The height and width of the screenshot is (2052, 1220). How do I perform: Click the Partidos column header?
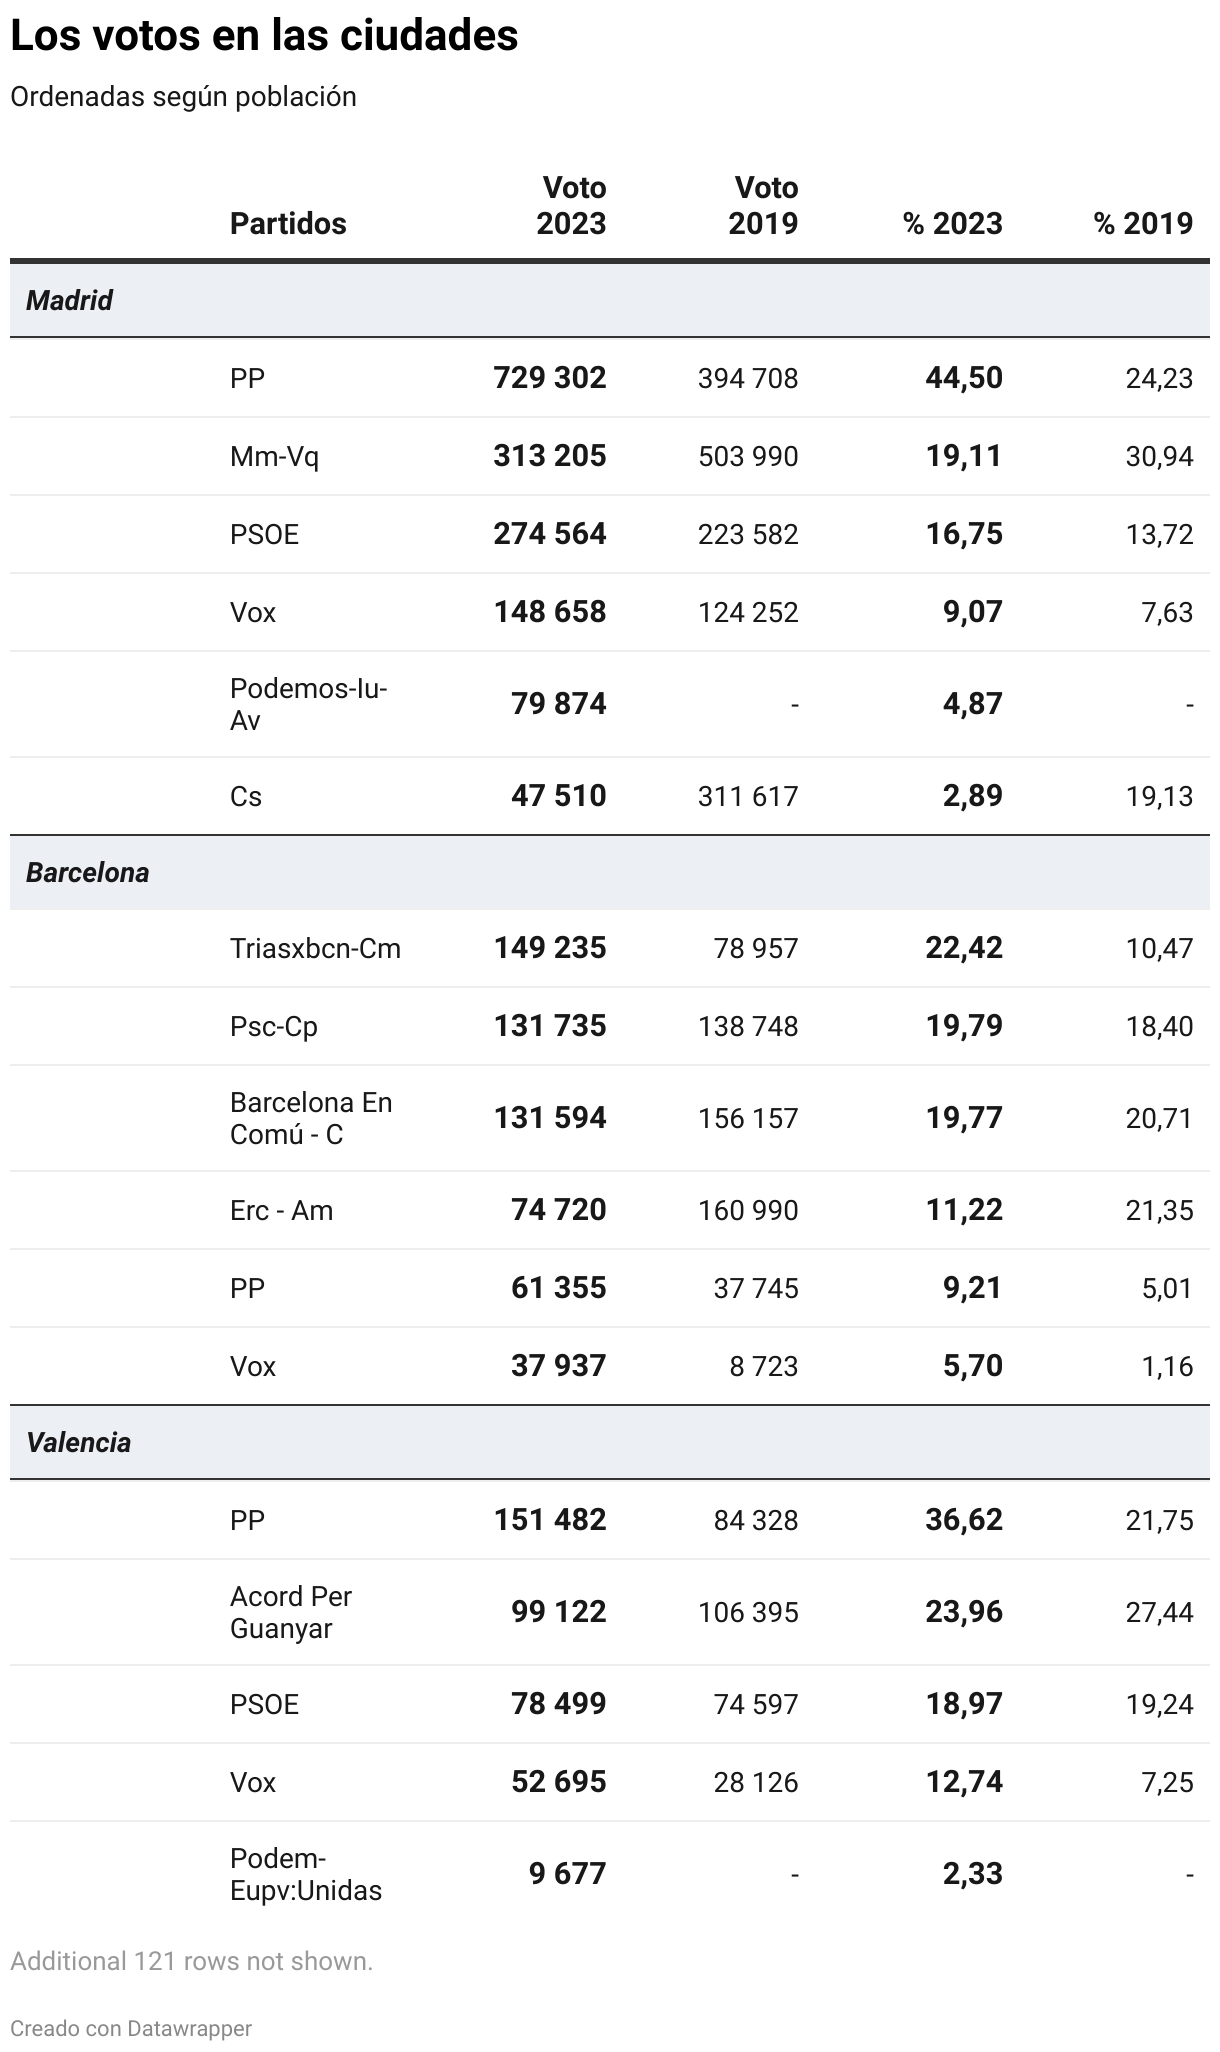pyautogui.click(x=288, y=223)
